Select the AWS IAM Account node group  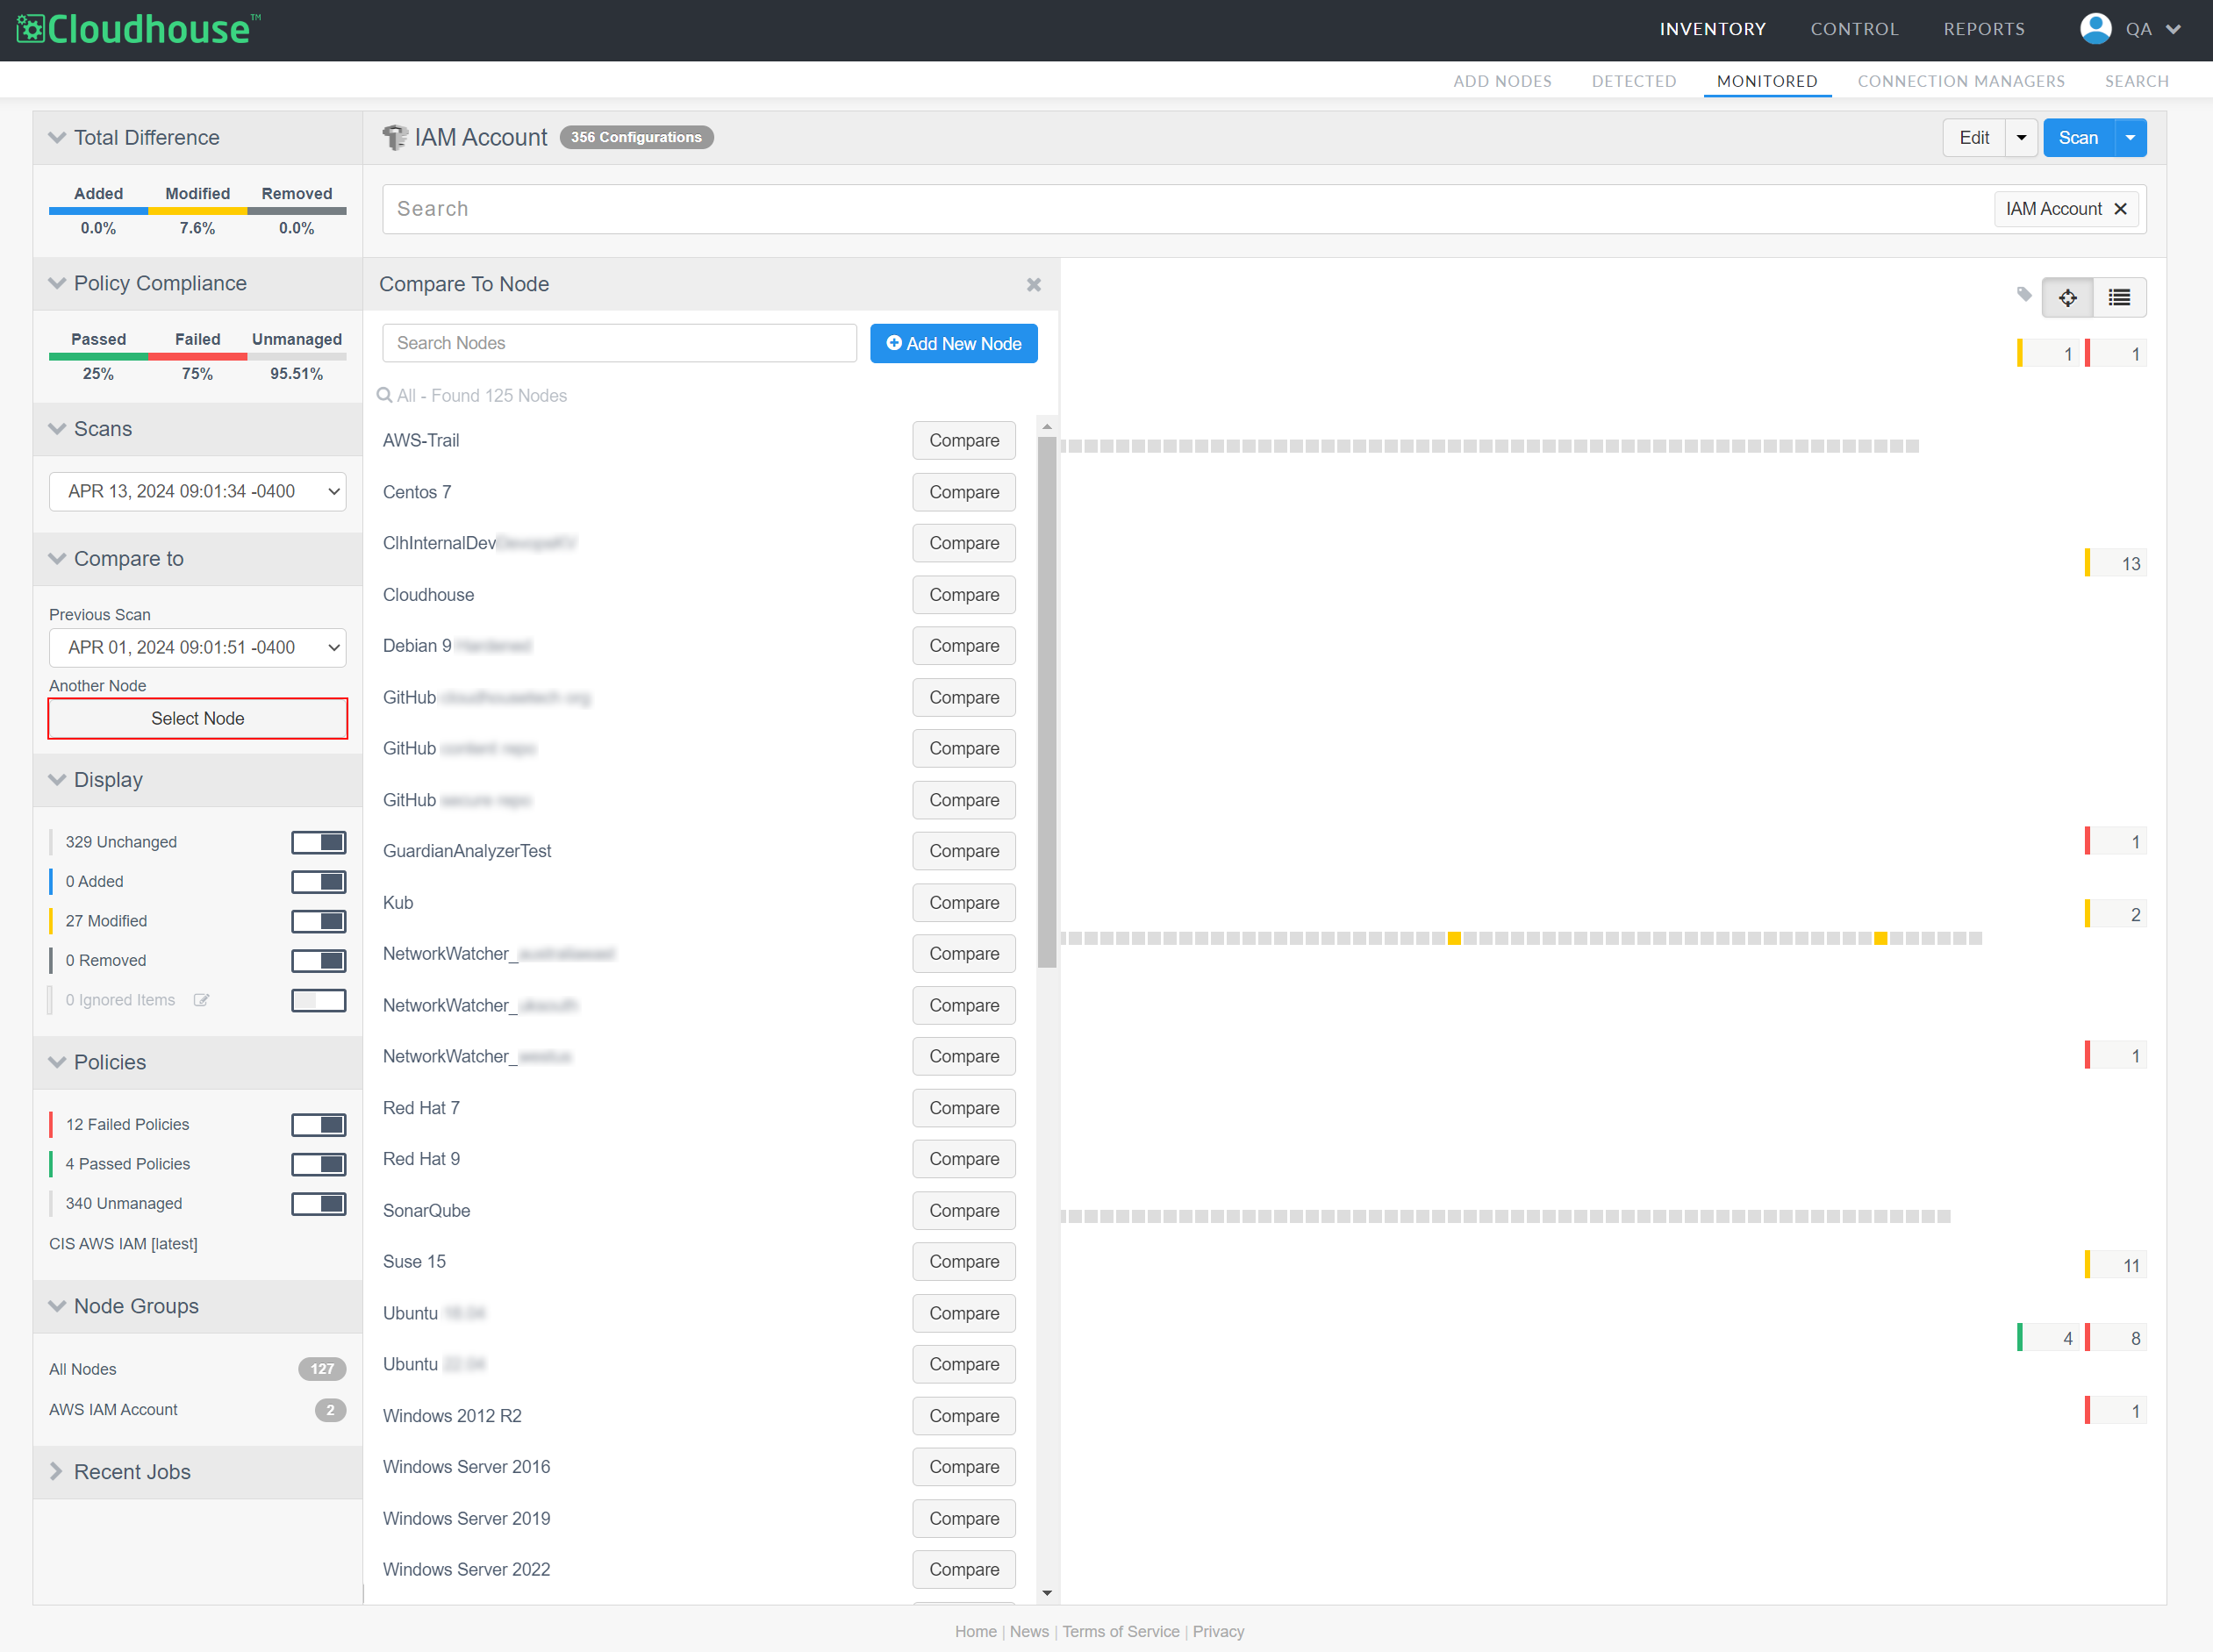[113, 1410]
